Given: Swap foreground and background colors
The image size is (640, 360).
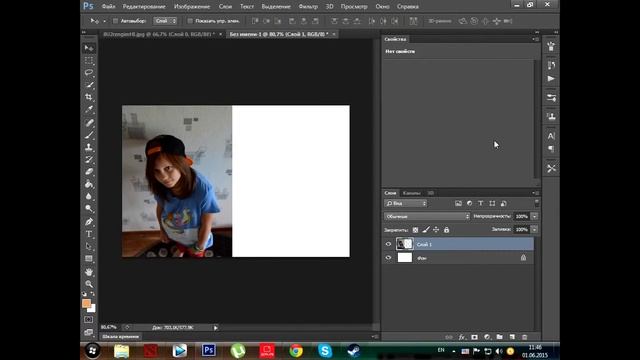Looking at the screenshot, I should [93, 294].
